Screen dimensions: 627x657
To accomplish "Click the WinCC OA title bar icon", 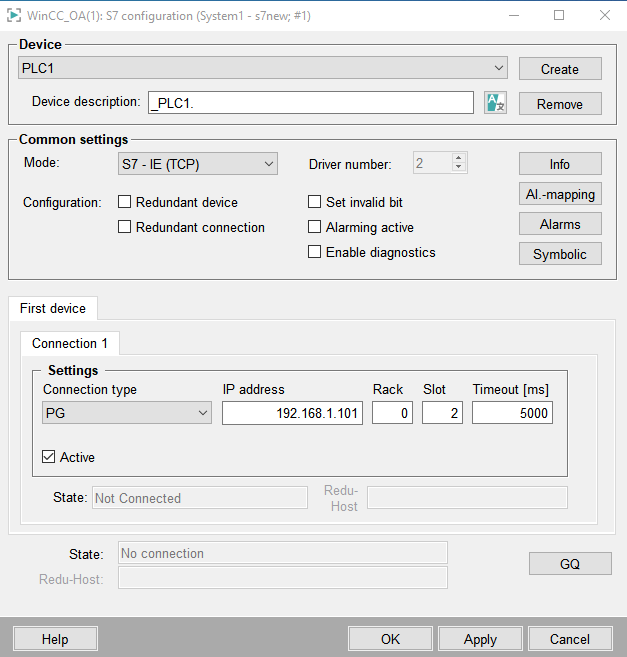I will tap(15, 15).
